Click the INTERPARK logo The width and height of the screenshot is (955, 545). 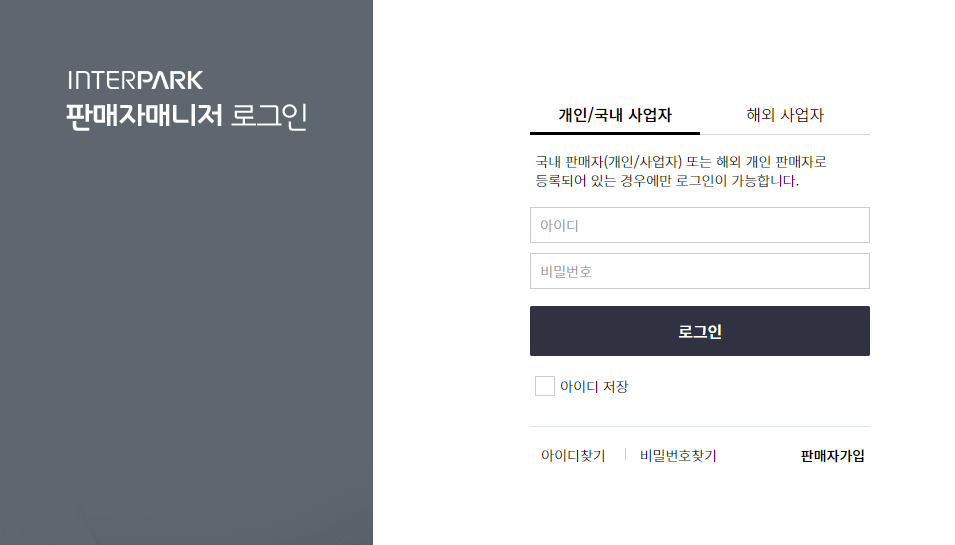[135, 80]
